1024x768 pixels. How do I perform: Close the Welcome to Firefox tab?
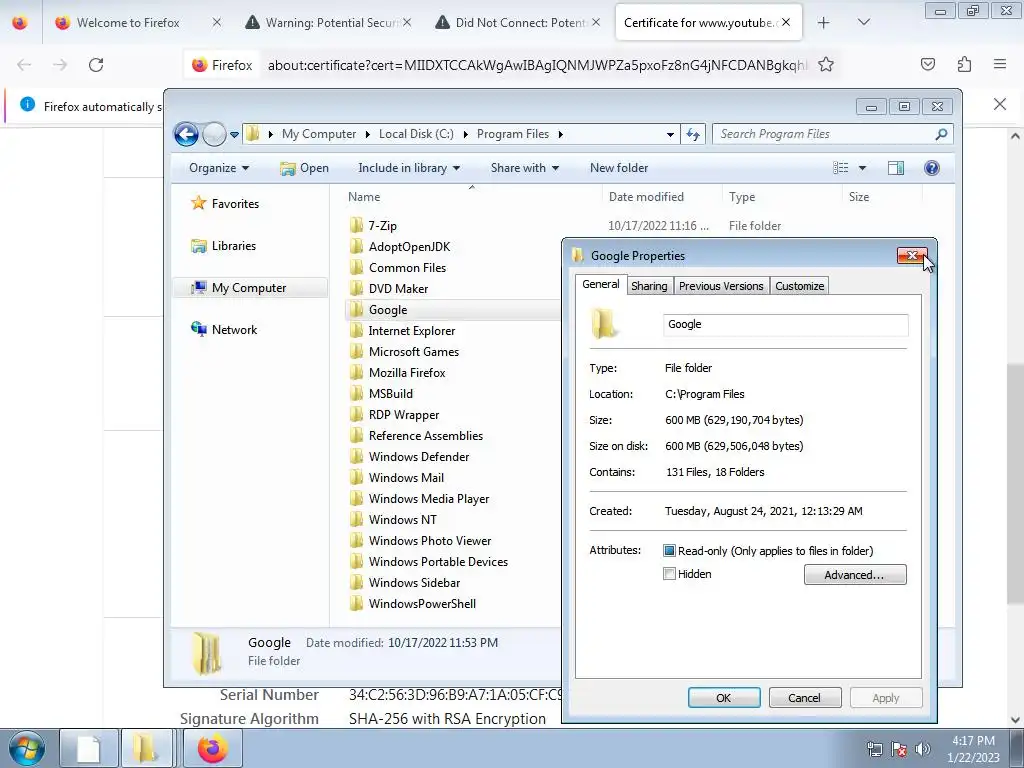tap(216, 22)
